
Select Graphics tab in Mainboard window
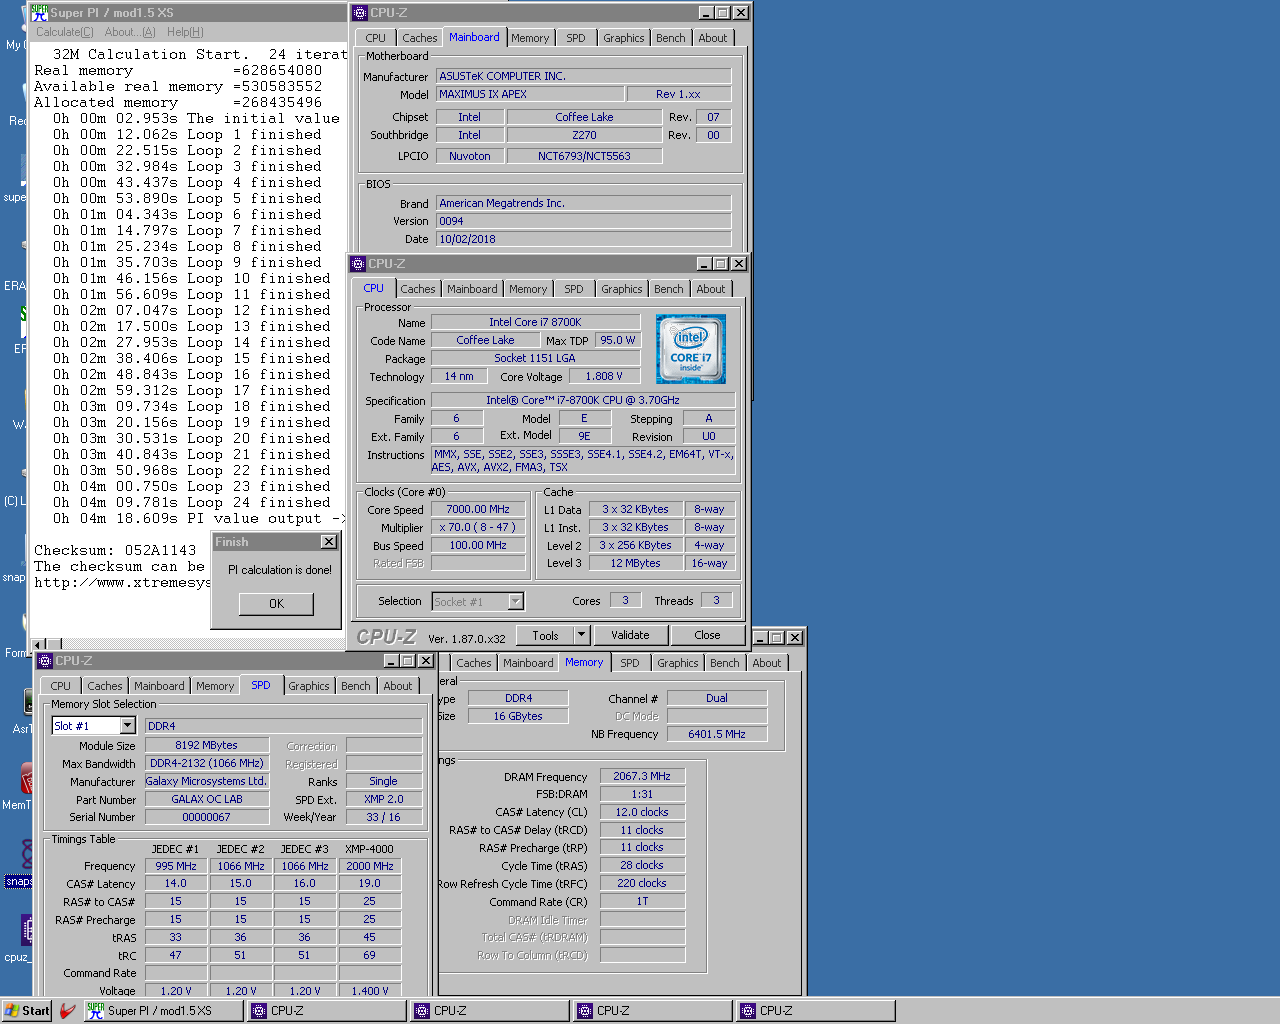(624, 38)
